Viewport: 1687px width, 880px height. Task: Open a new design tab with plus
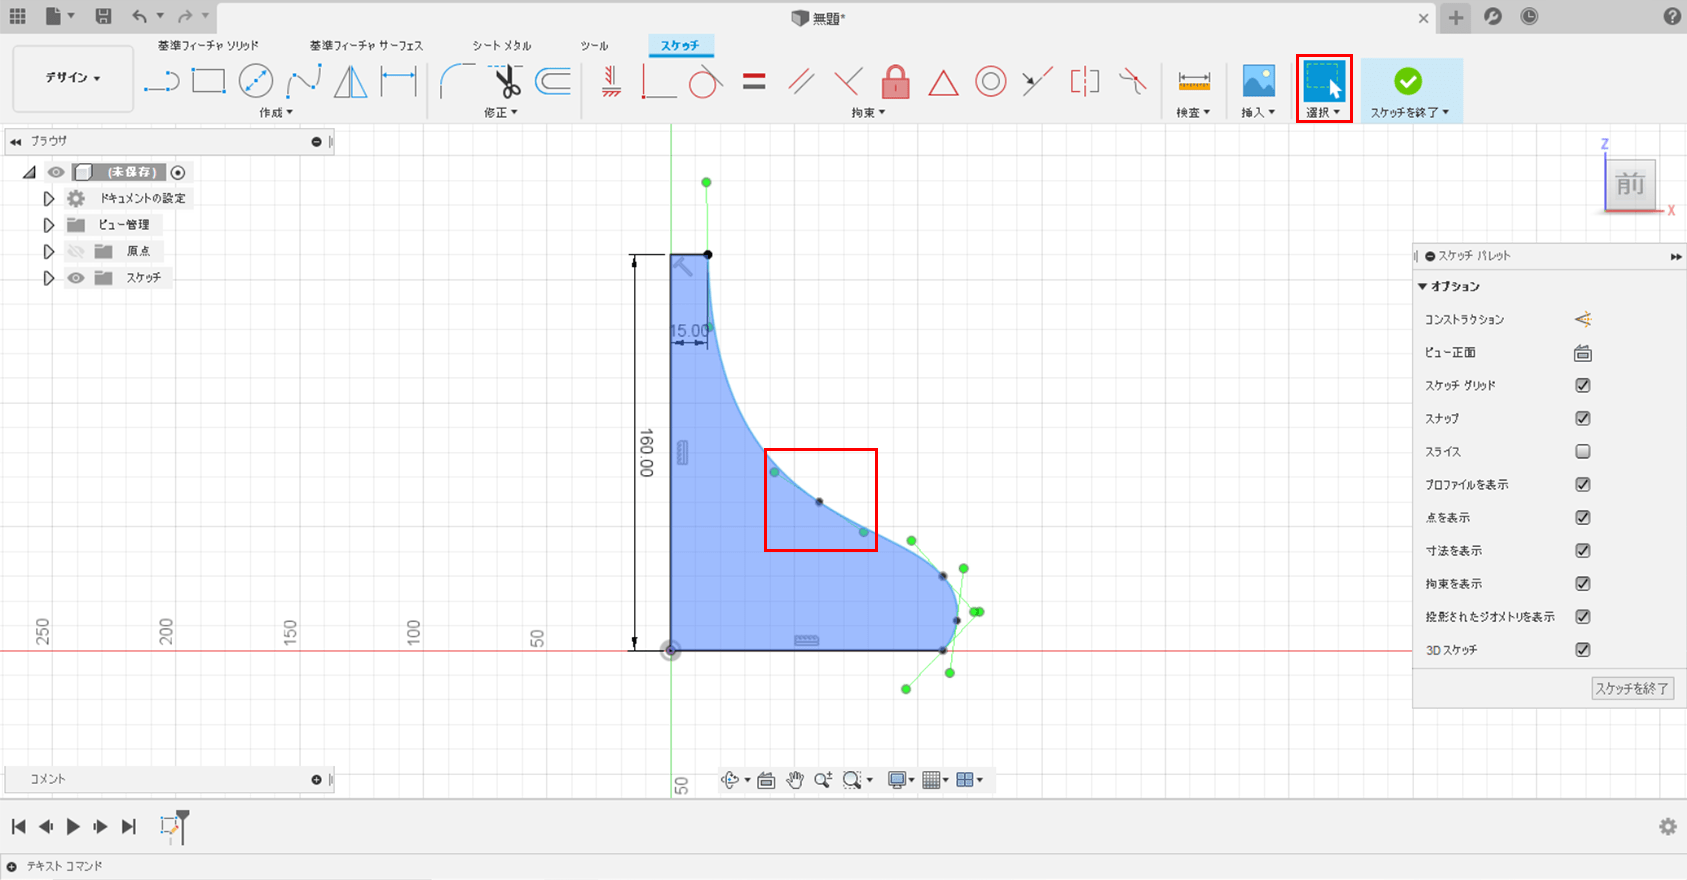(1455, 17)
